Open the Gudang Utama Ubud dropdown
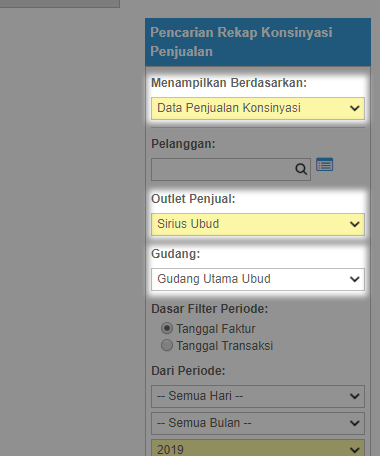 click(258, 279)
